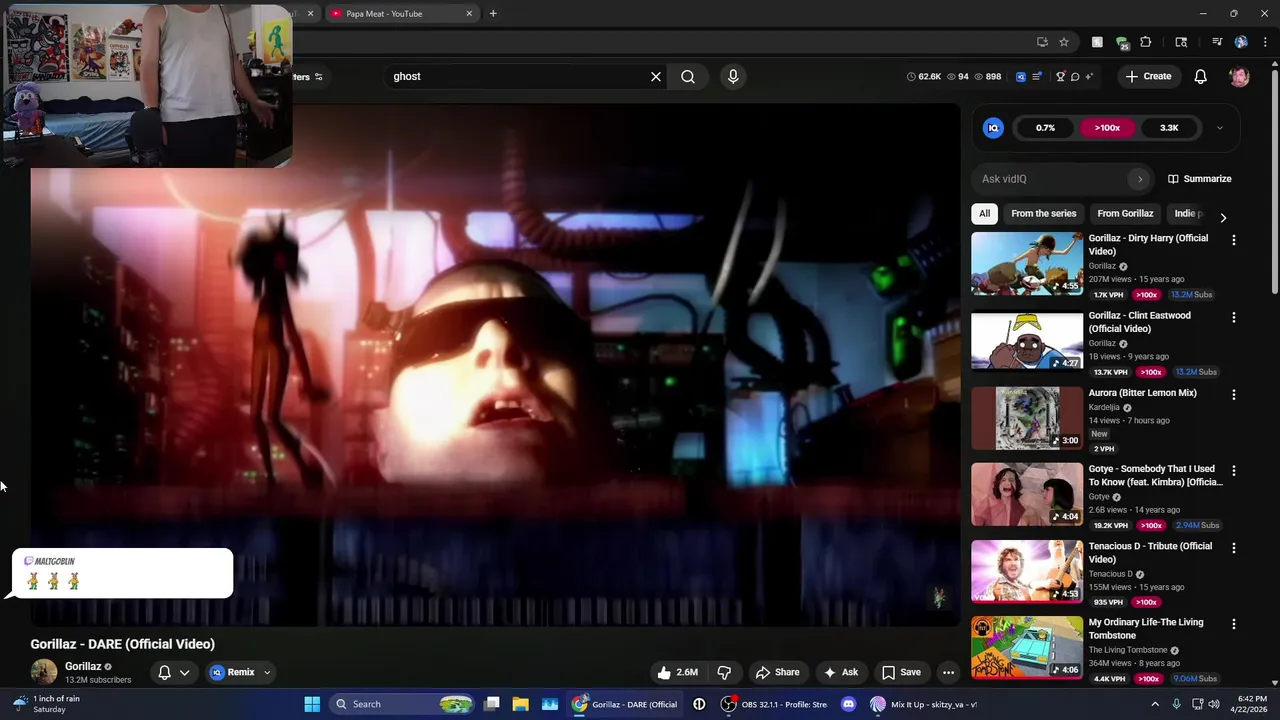
Task: Click the blue vidIQ logo in header strip
Action: coord(1021,76)
